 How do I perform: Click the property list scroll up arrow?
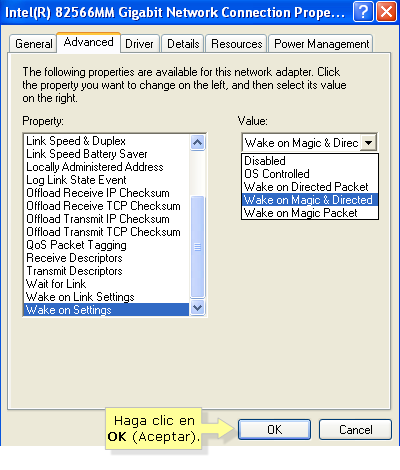pos(197,143)
